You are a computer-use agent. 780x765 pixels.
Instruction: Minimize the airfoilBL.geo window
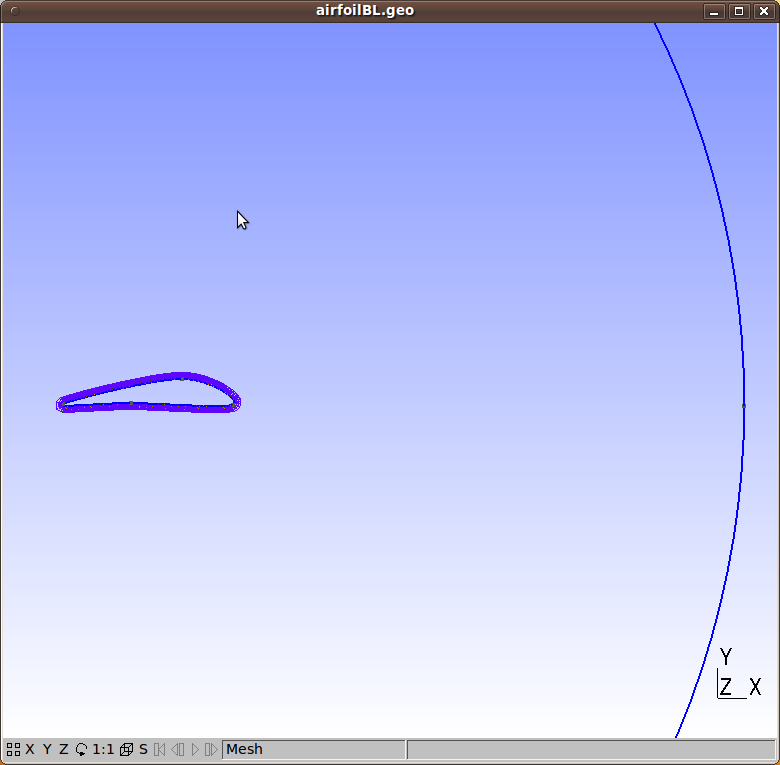tap(714, 11)
